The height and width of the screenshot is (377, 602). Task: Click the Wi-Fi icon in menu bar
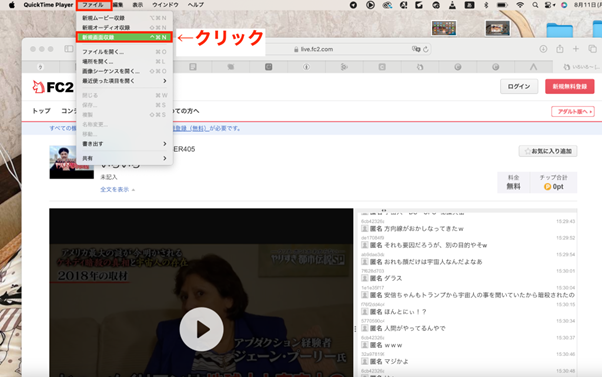point(520,5)
